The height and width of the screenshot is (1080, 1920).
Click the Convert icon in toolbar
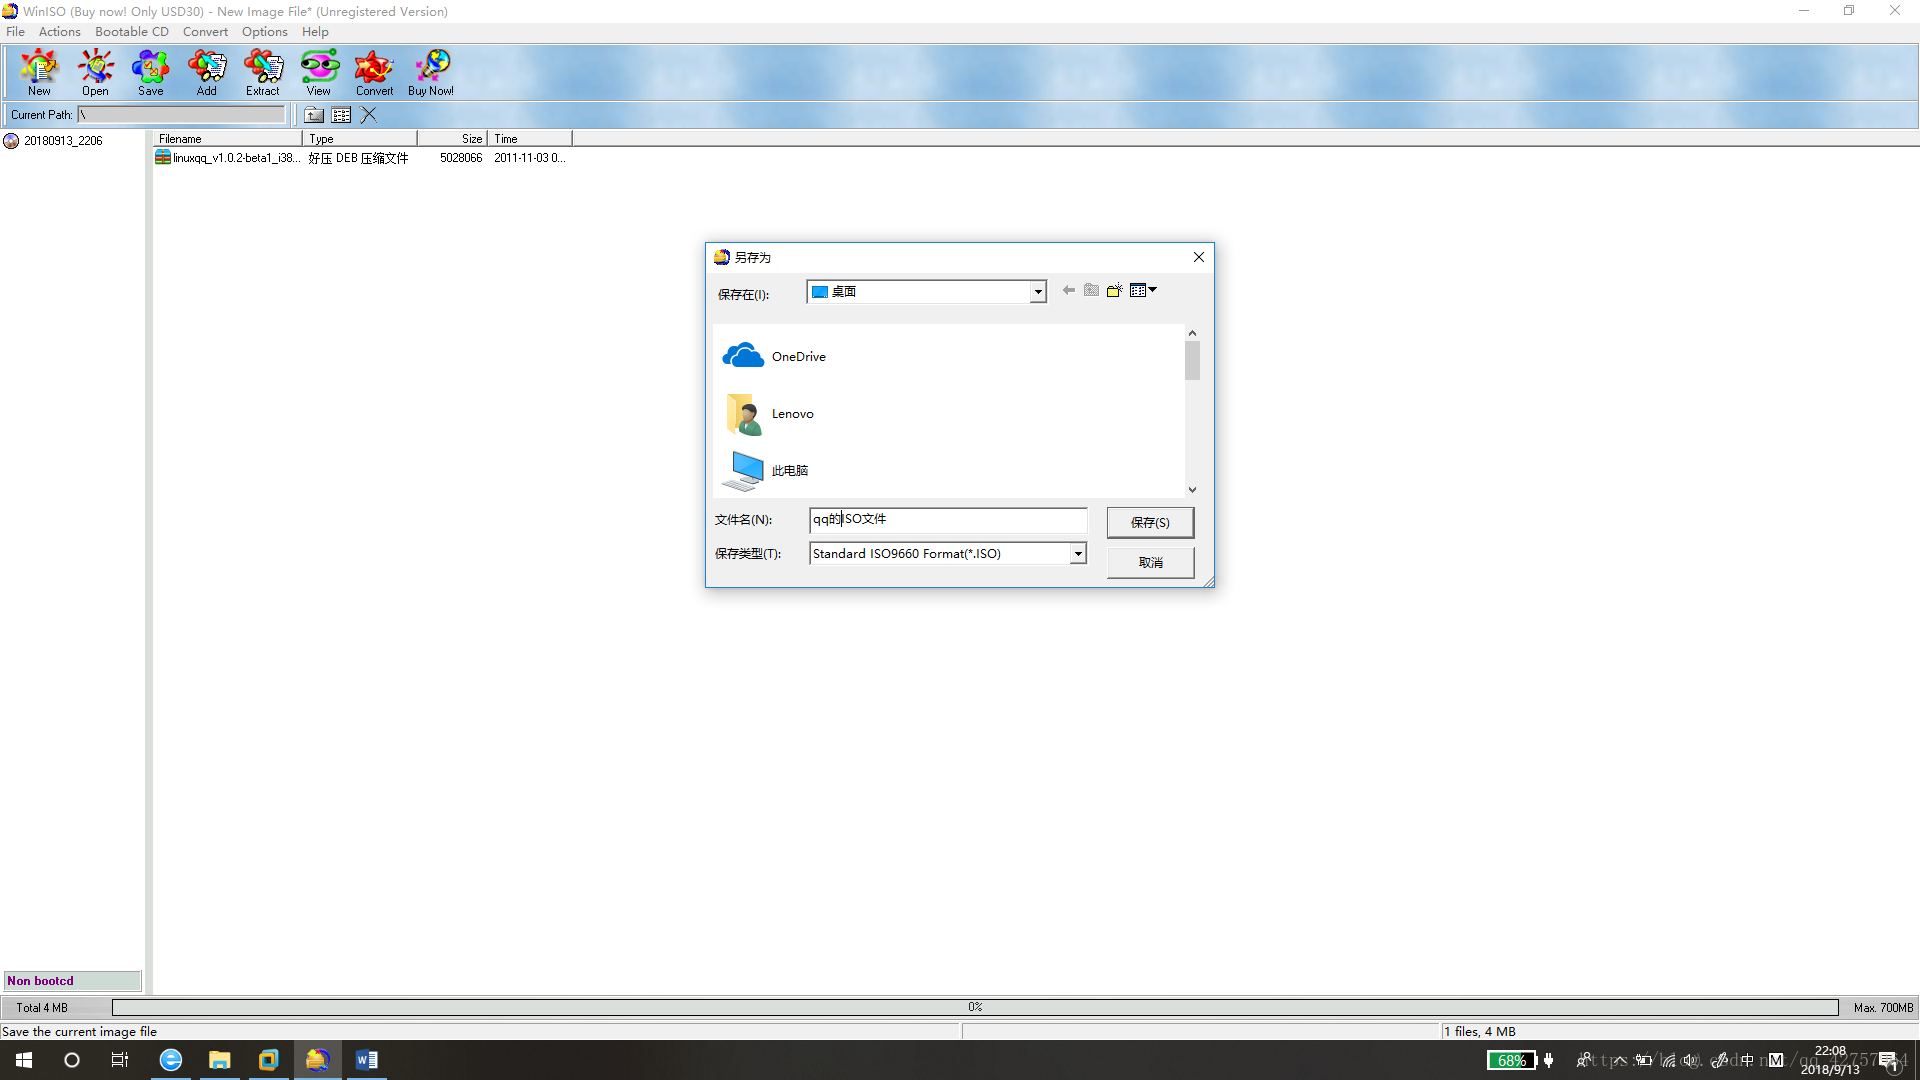tap(373, 71)
